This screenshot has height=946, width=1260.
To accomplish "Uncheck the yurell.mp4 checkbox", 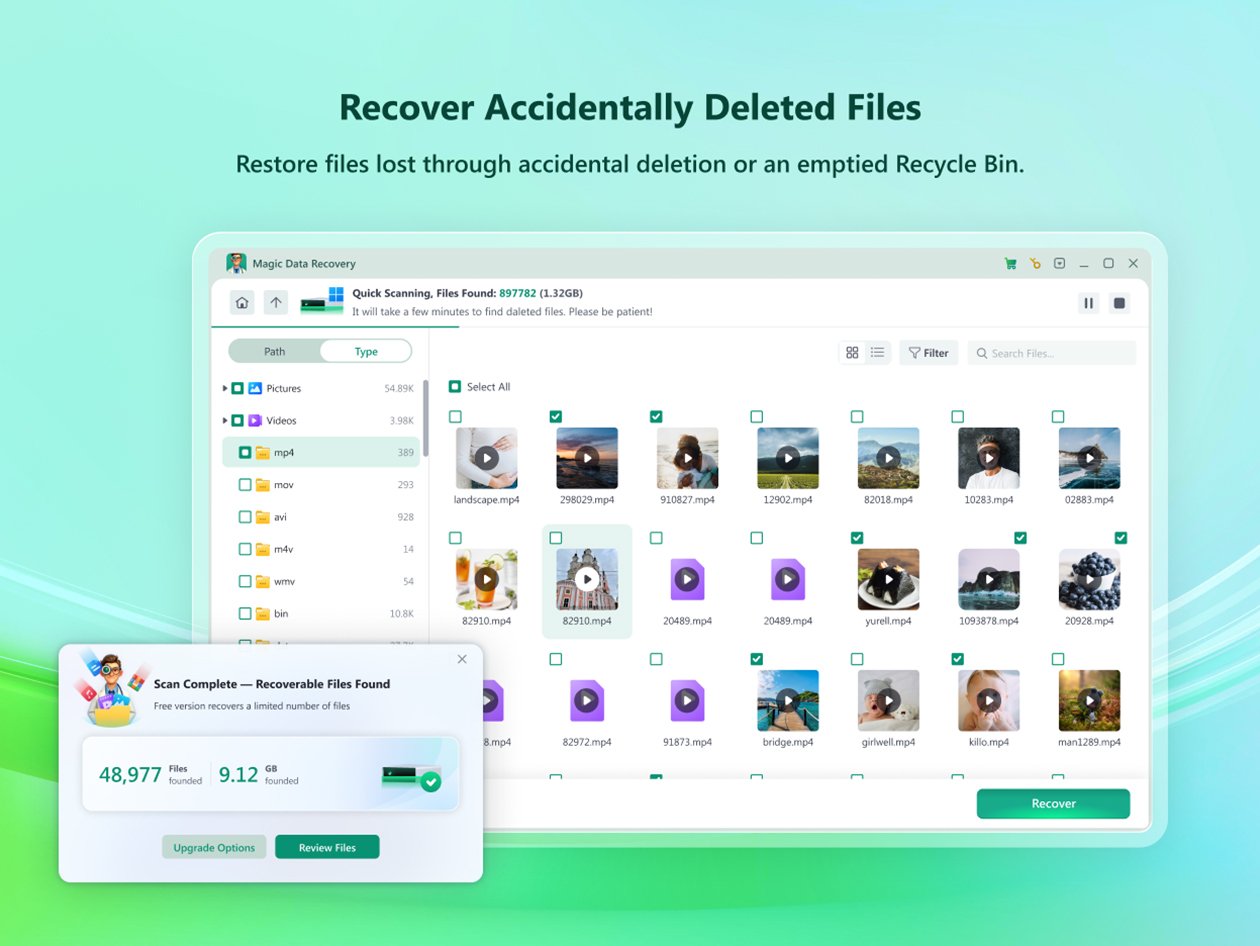I will point(857,538).
